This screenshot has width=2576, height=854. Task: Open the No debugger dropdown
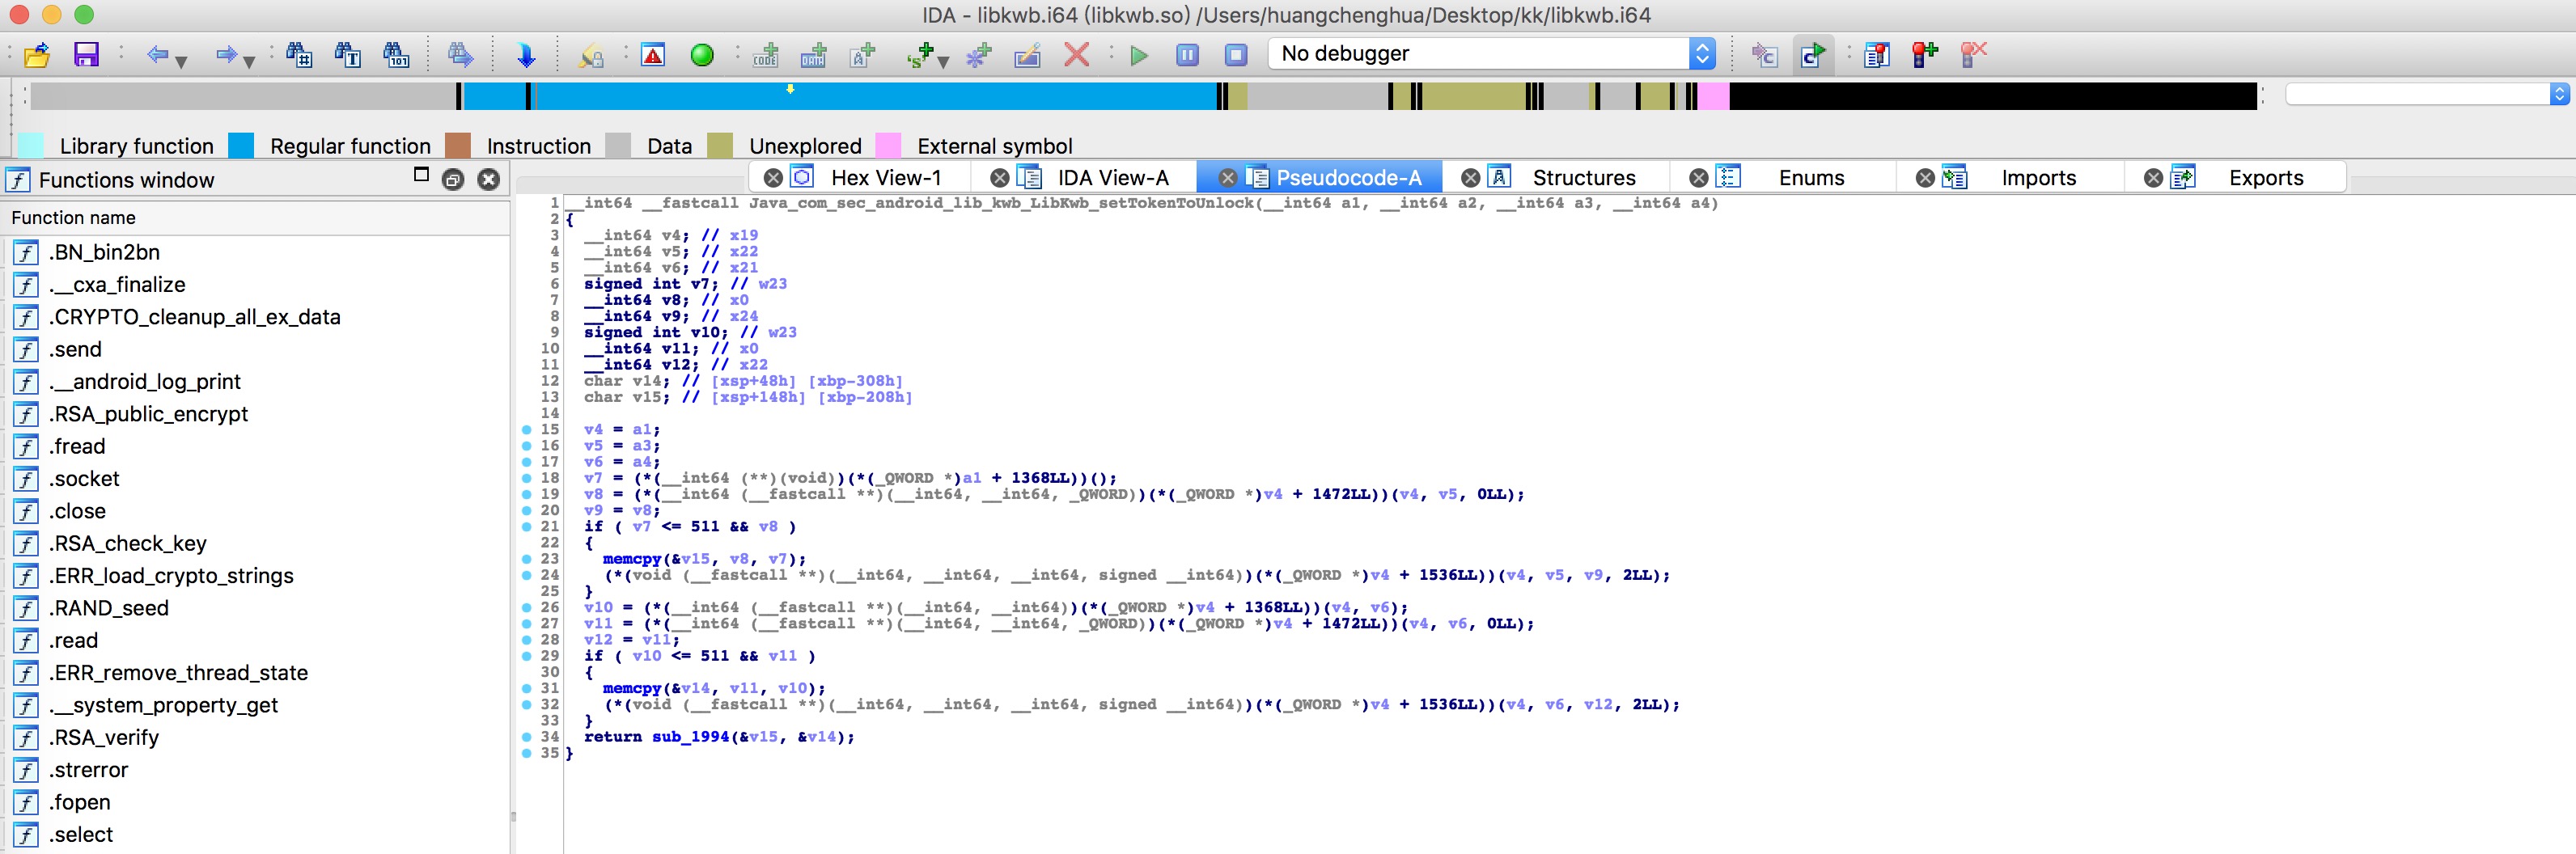pyautogui.click(x=1492, y=54)
